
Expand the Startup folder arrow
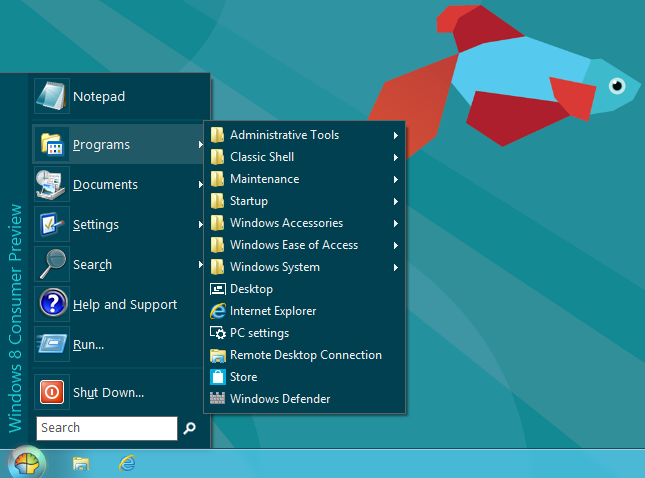tap(395, 201)
